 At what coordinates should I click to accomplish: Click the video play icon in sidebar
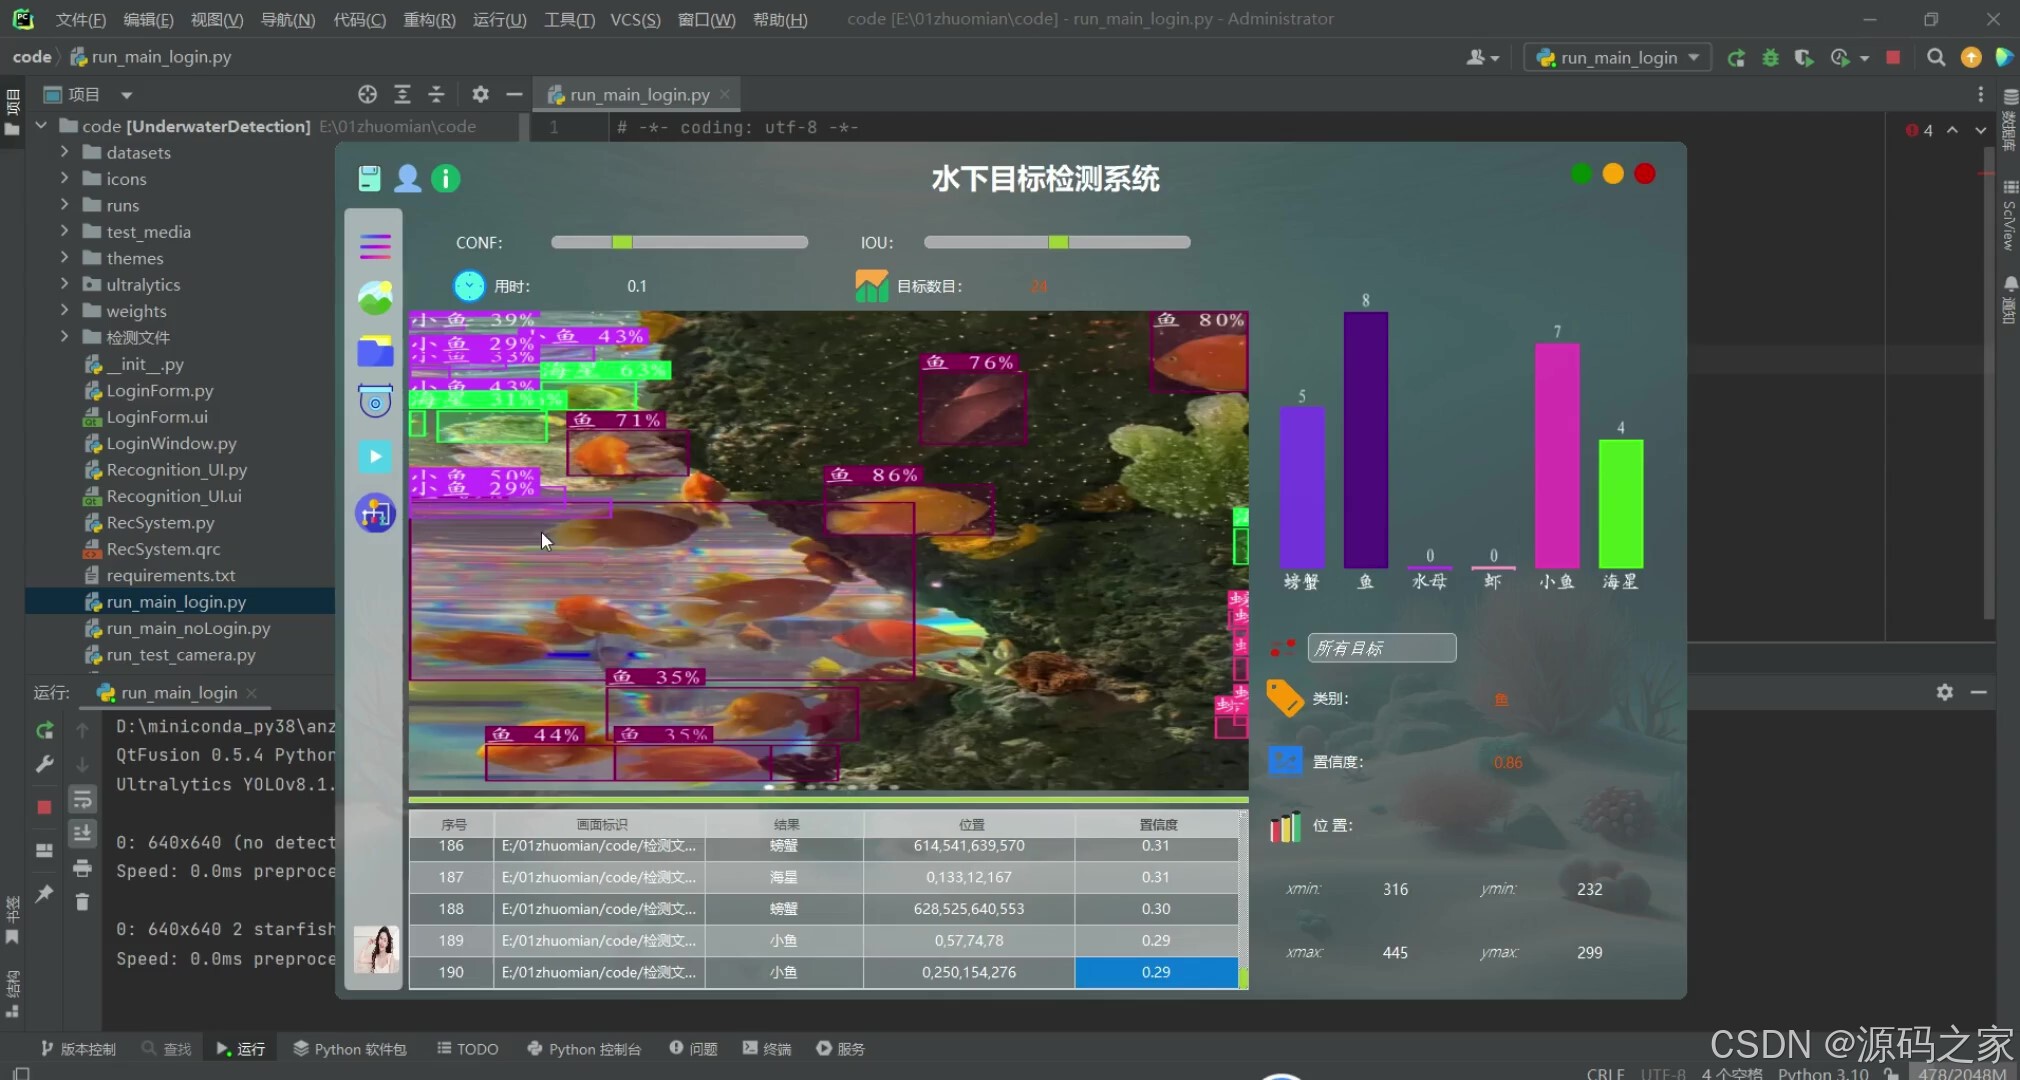click(x=375, y=457)
